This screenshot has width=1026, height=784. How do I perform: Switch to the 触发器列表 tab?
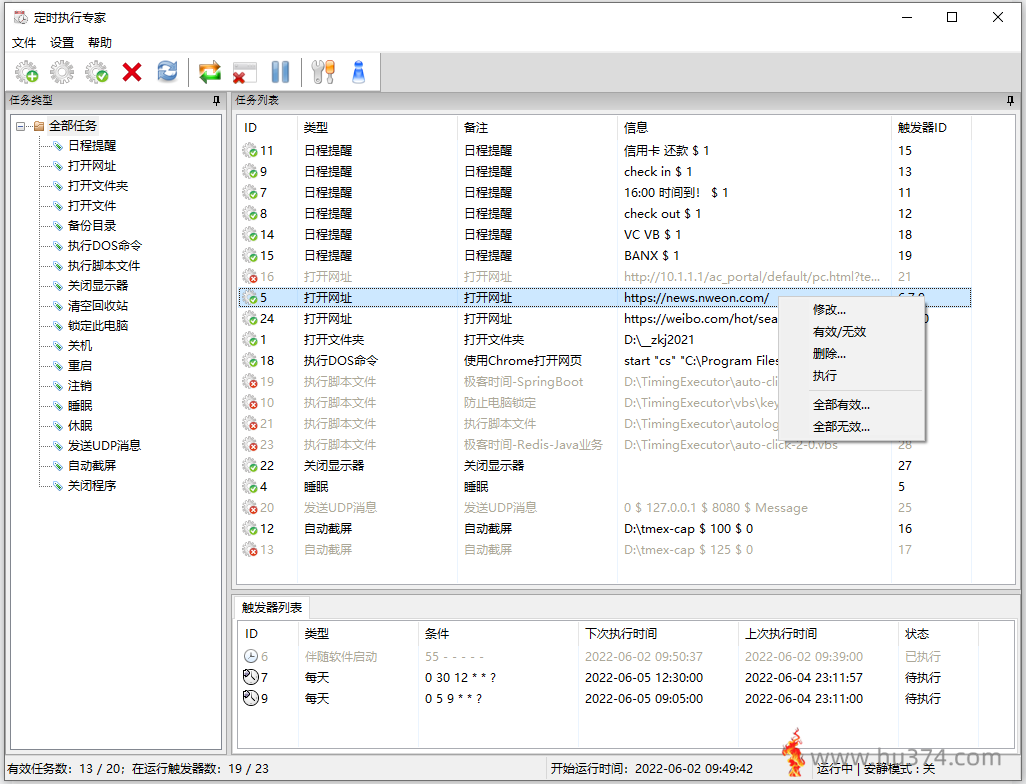[x=272, y=608]
